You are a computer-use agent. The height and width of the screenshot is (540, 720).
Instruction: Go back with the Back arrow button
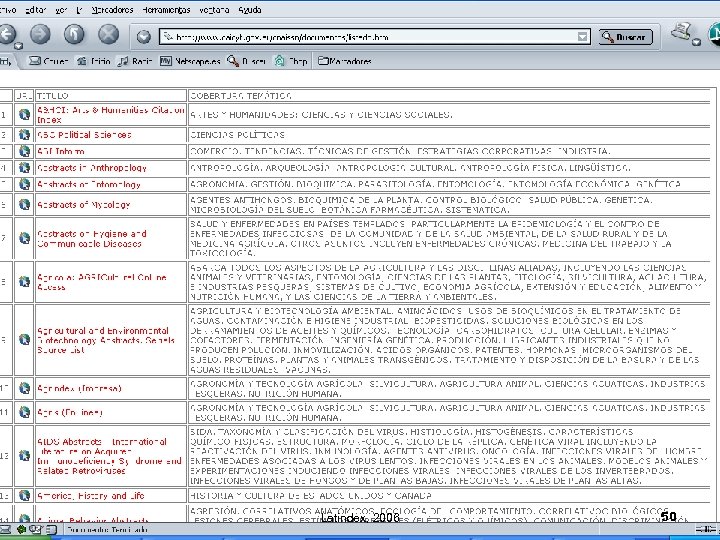(x=7, y=34)
